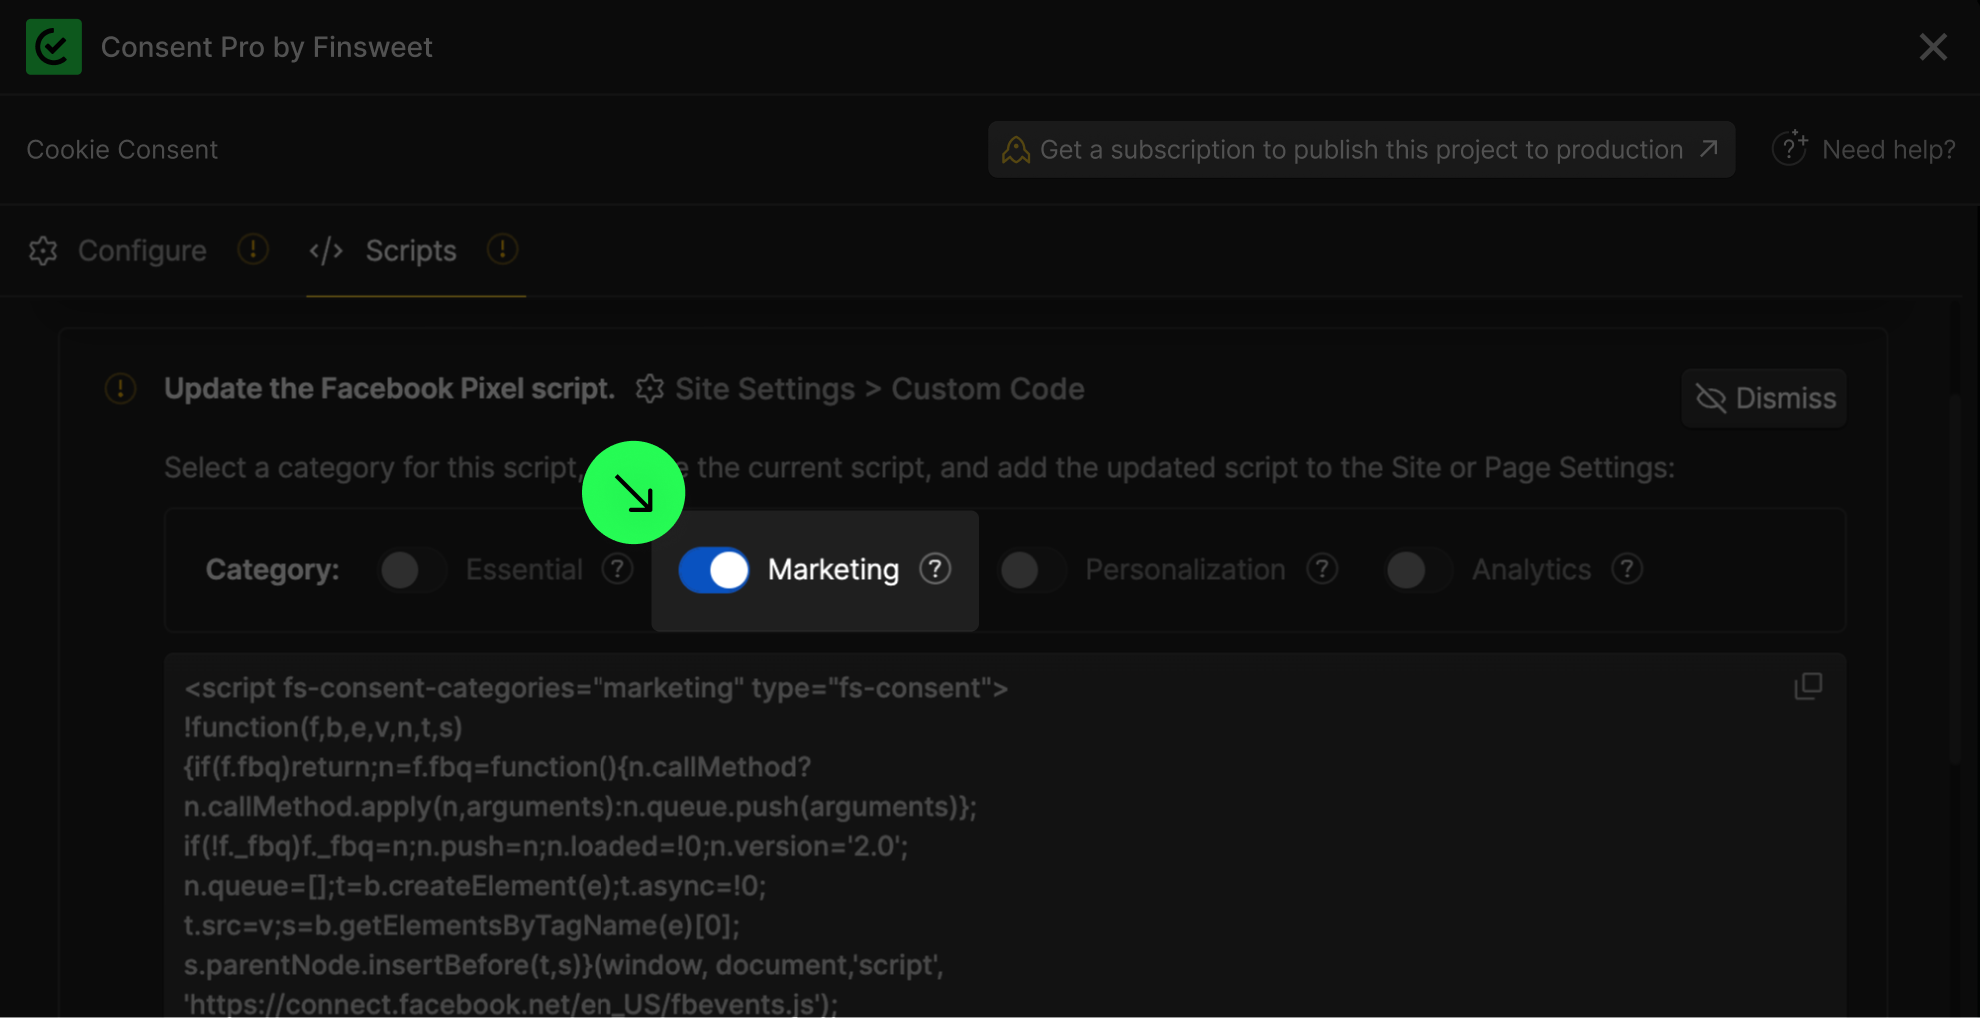This screenshot has width=1980, height=1018.
Task: Click the Update the Facebook Pixel script heading
Action: 389,389
